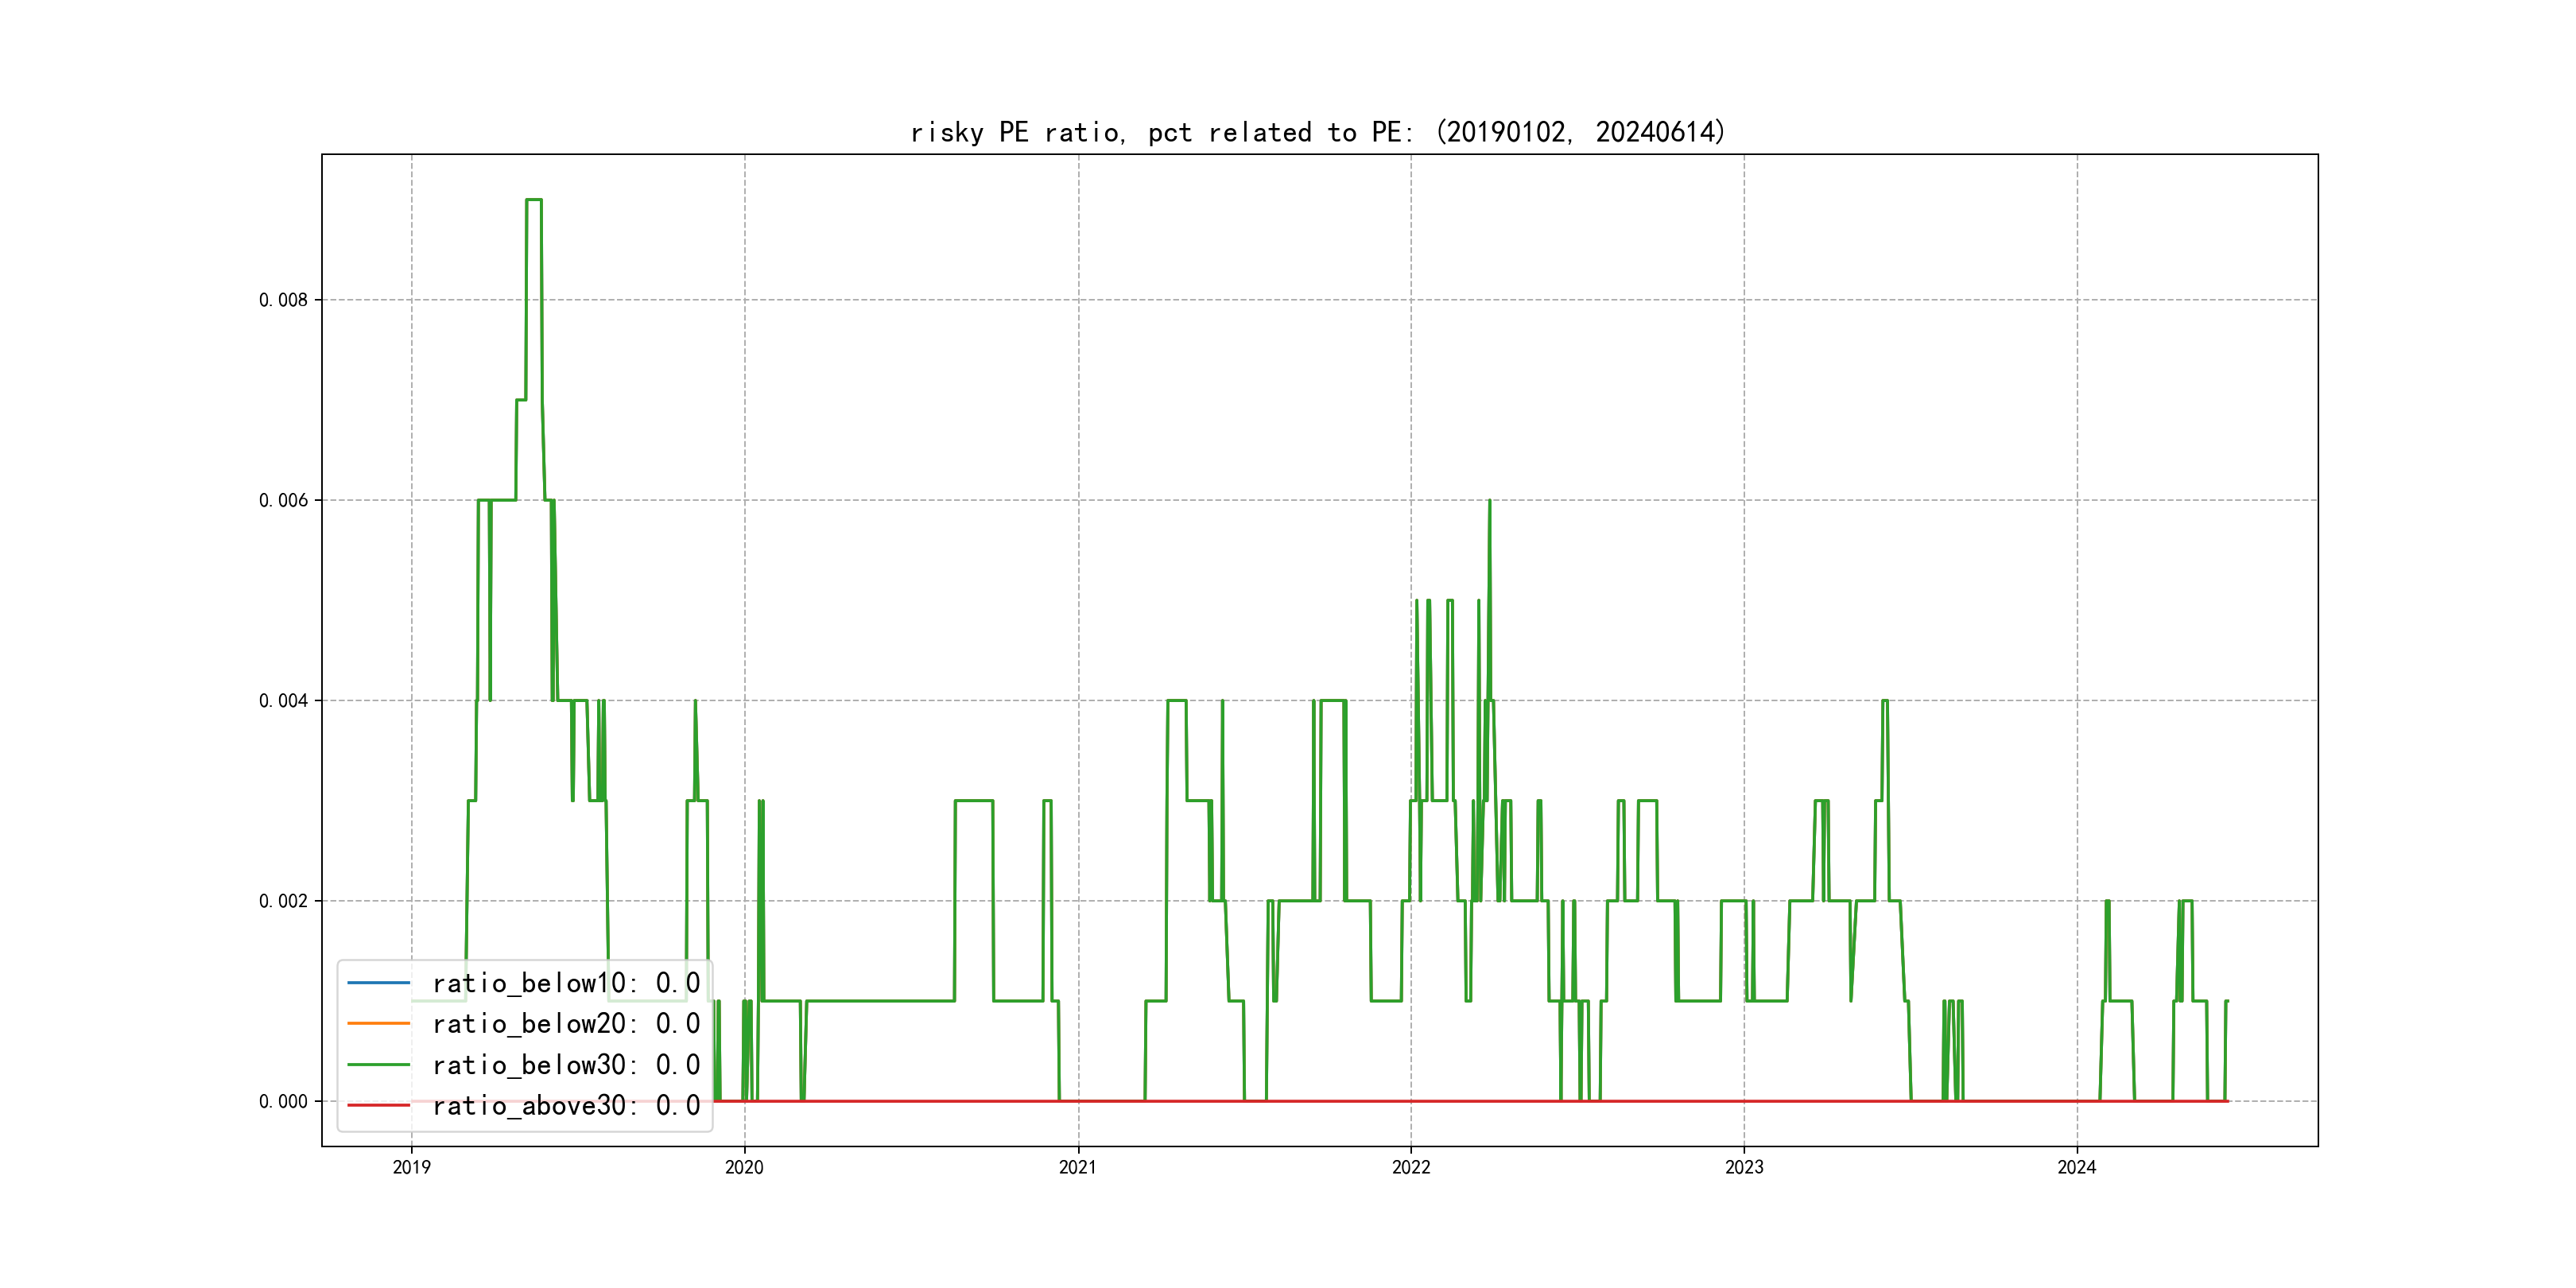Click the red ratio_above30 legend line
This screenshot has height=1288, width=2576.
click(378, 1105)
